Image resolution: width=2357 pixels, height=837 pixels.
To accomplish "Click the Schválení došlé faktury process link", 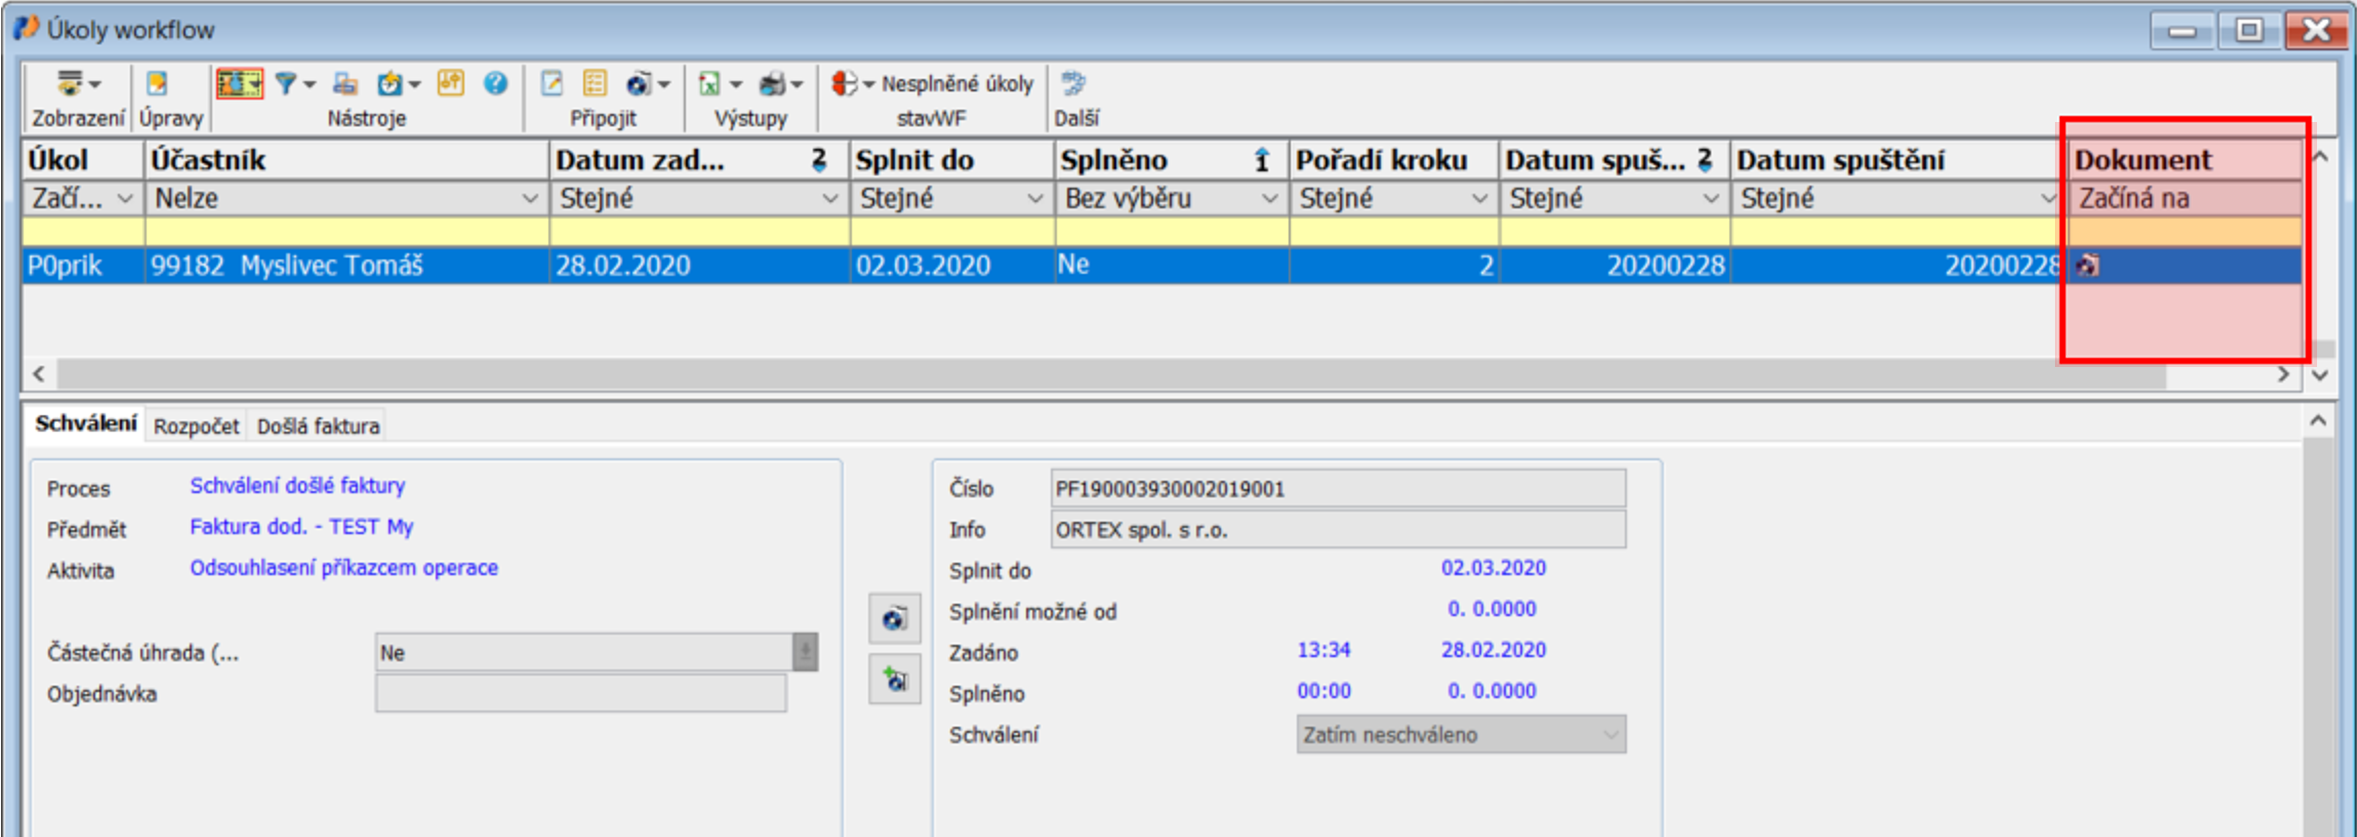I will pos(297,486).
